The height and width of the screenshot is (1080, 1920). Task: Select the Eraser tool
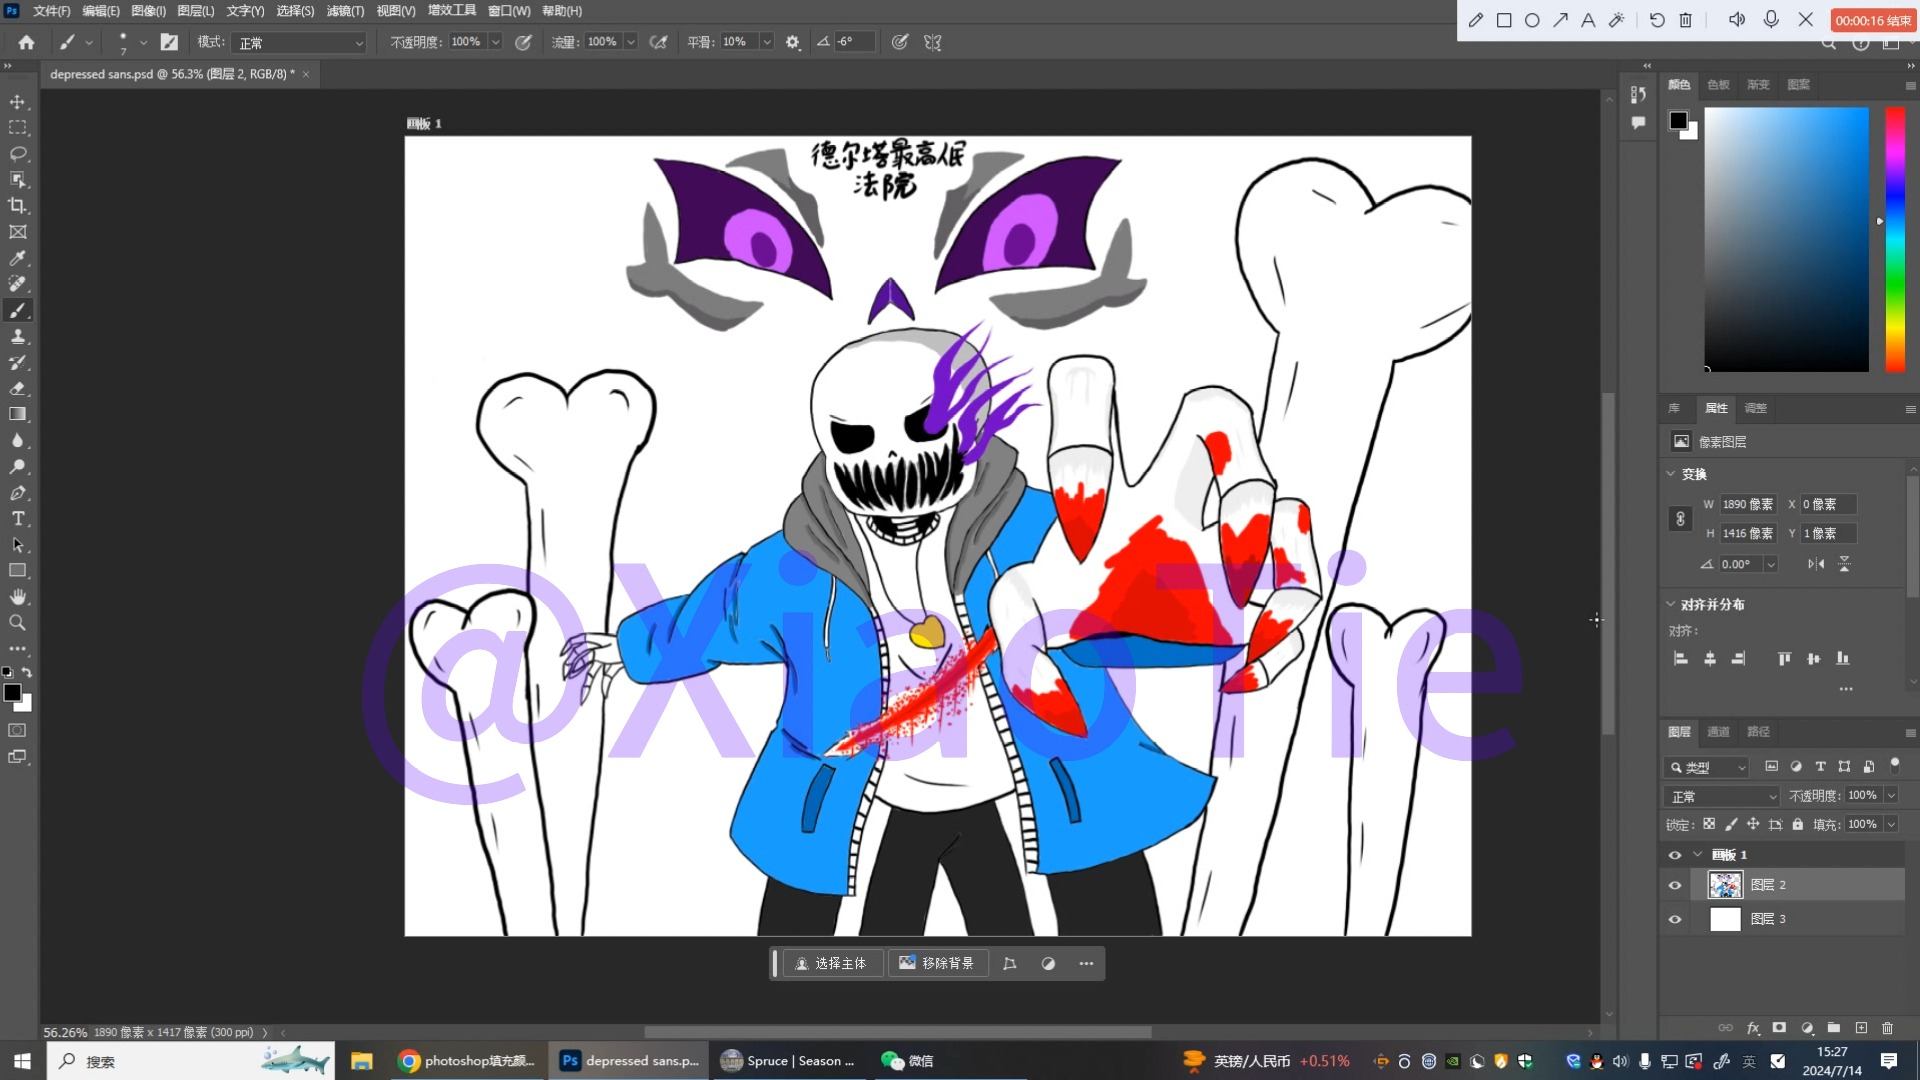pyautogui.click(x=18, y=388)
